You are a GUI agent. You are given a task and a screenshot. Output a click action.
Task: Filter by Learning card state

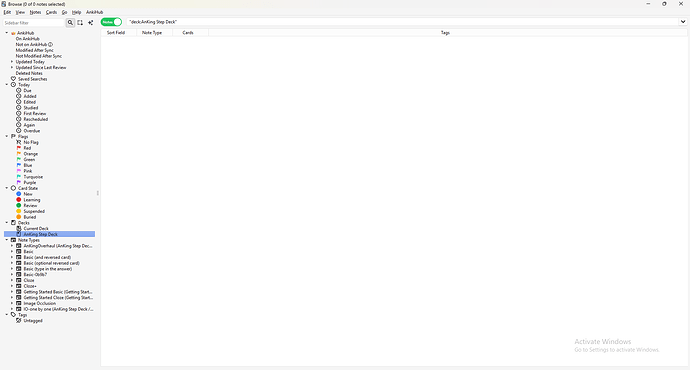[32, 199]
